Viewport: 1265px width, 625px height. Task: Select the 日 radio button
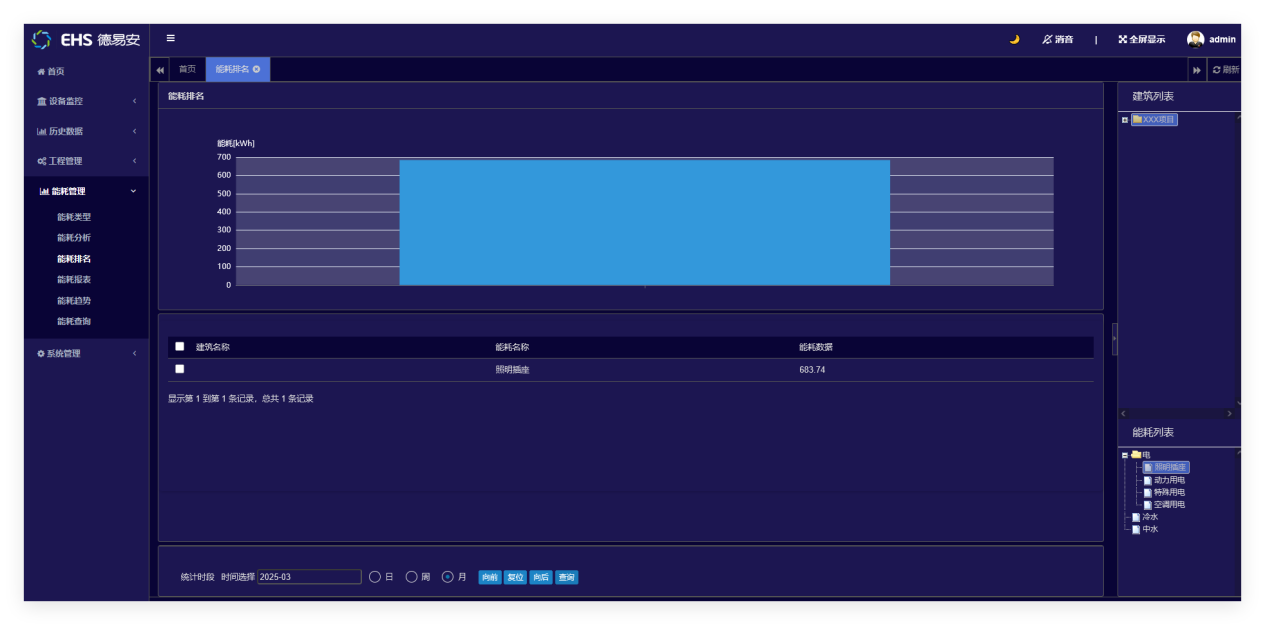[x=375, y=577]
